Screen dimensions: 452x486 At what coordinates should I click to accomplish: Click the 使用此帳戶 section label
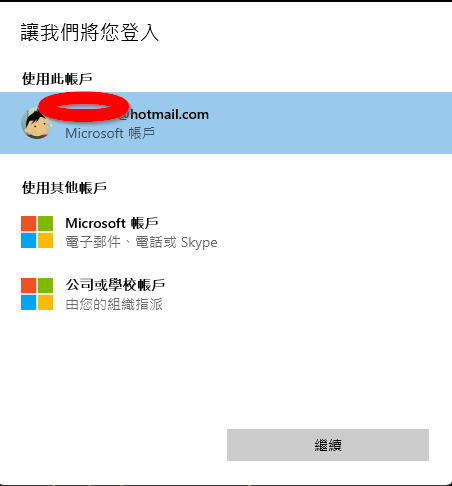[57, 79]
